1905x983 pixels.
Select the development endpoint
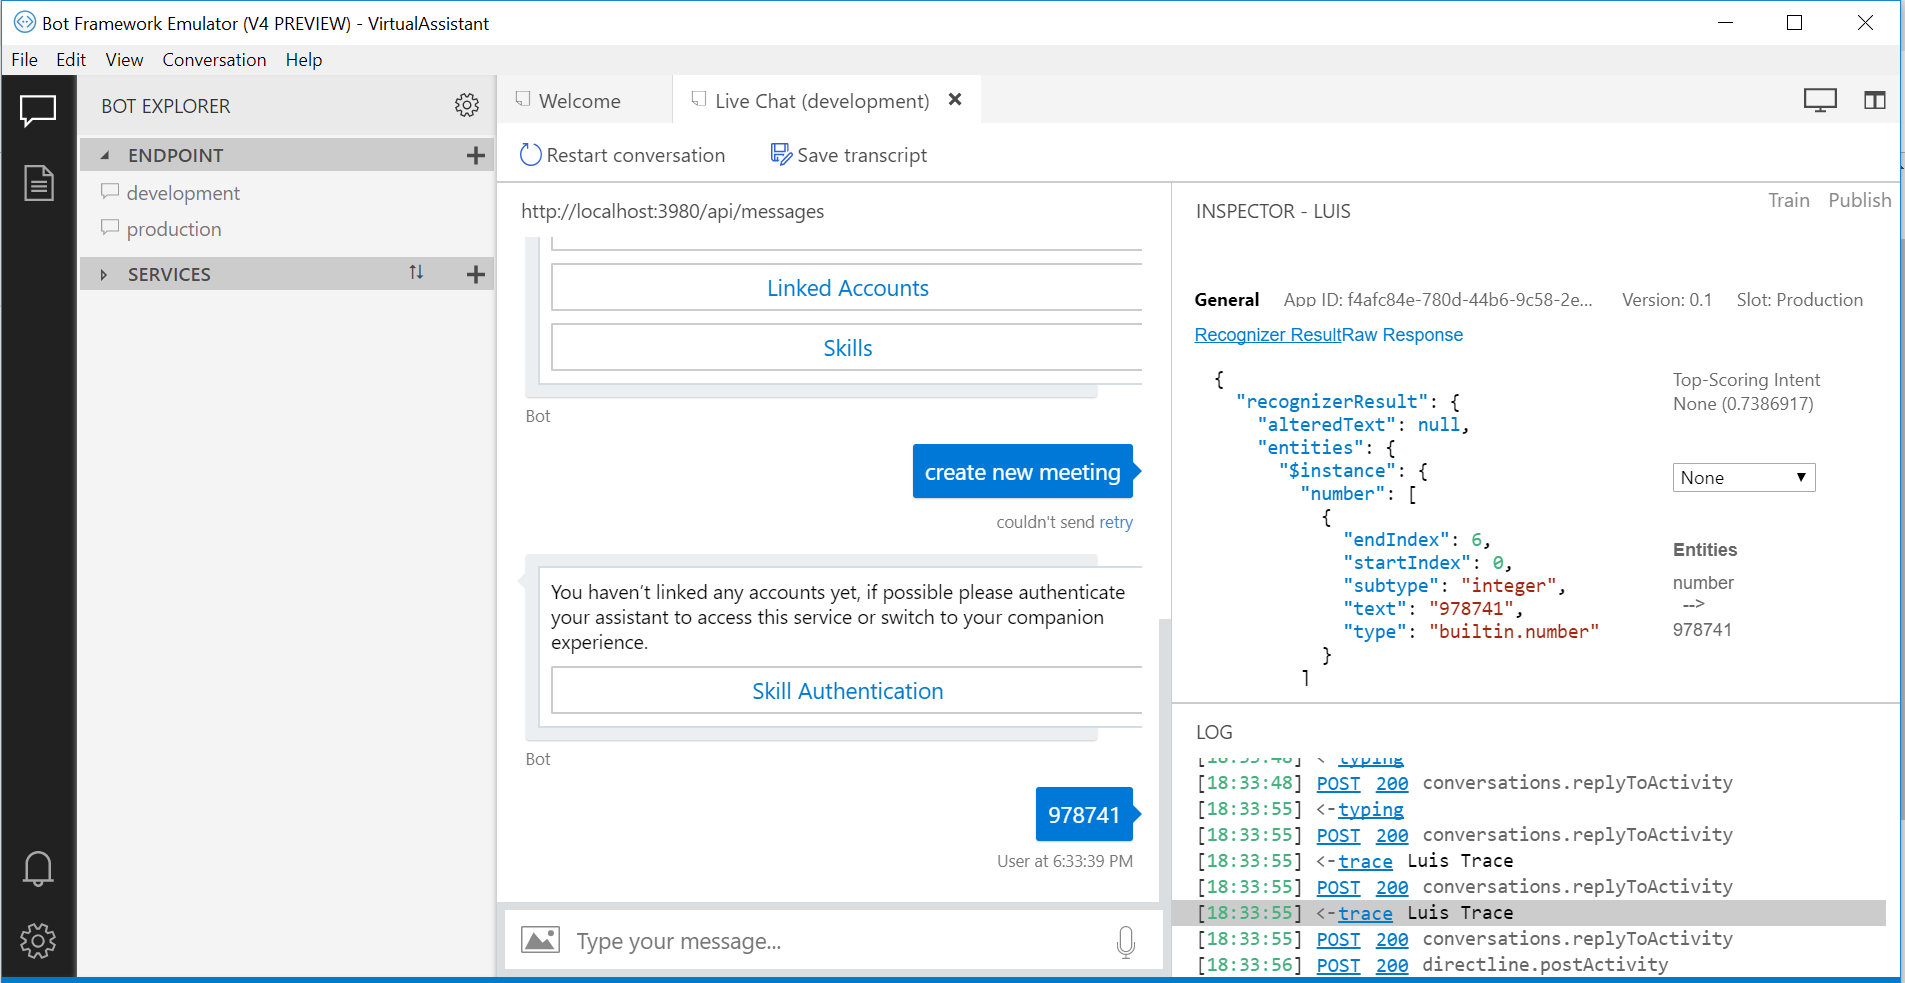(183, 193)
